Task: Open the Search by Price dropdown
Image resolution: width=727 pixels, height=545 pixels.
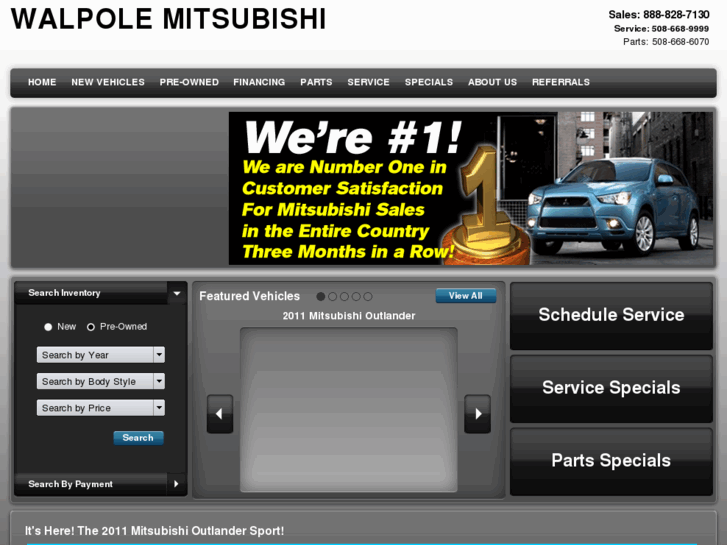Action: click(x=101, y=408)
